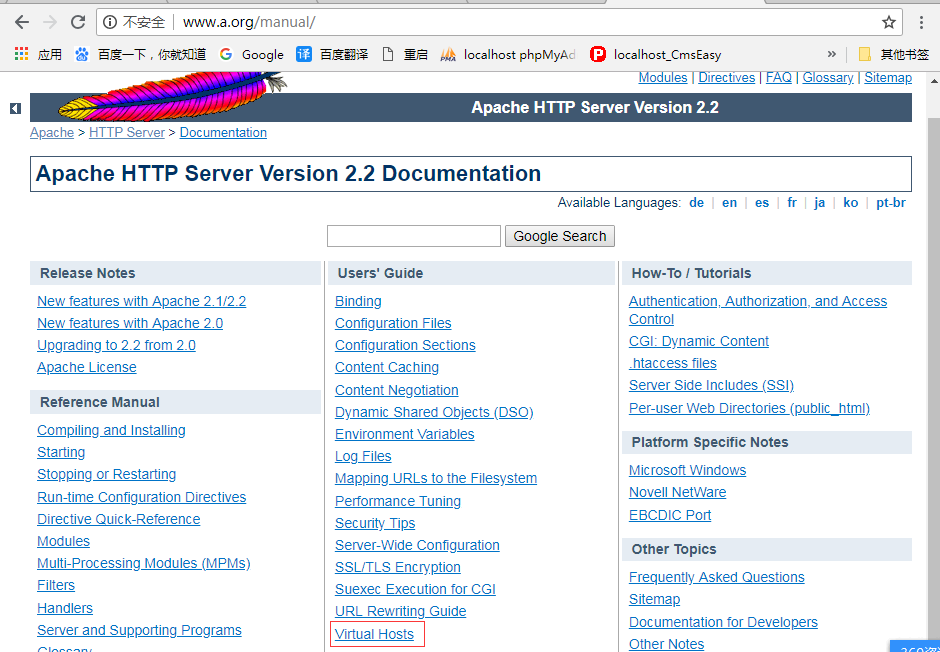Open the Binding link
This screenshot has width=940, height=652.
(x=358, y=301)
